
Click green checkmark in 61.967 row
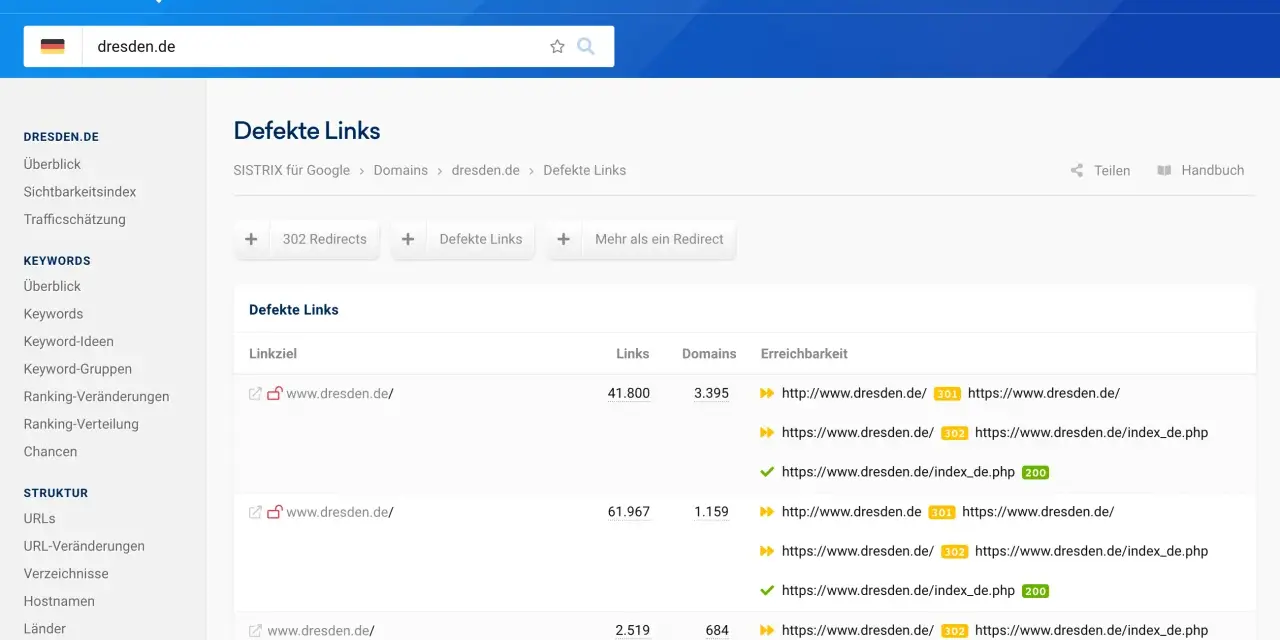[768, 591]
